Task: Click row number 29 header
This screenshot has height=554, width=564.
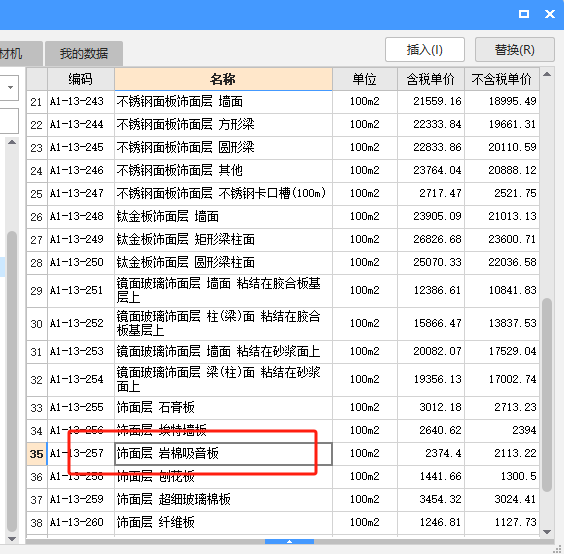Action: click(x=37, y=291)
